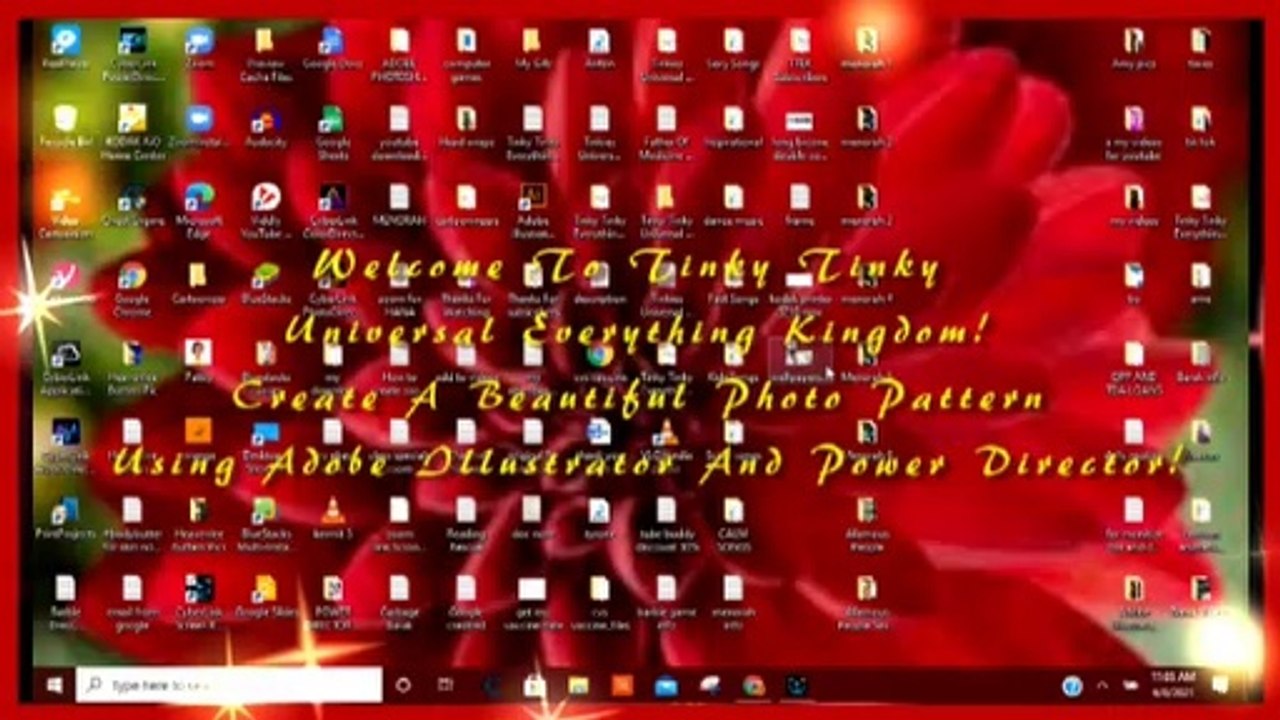This screenshot has width=1280, height=720.
Task: Select the MENORAH text file icon
Action: point(399,205)
